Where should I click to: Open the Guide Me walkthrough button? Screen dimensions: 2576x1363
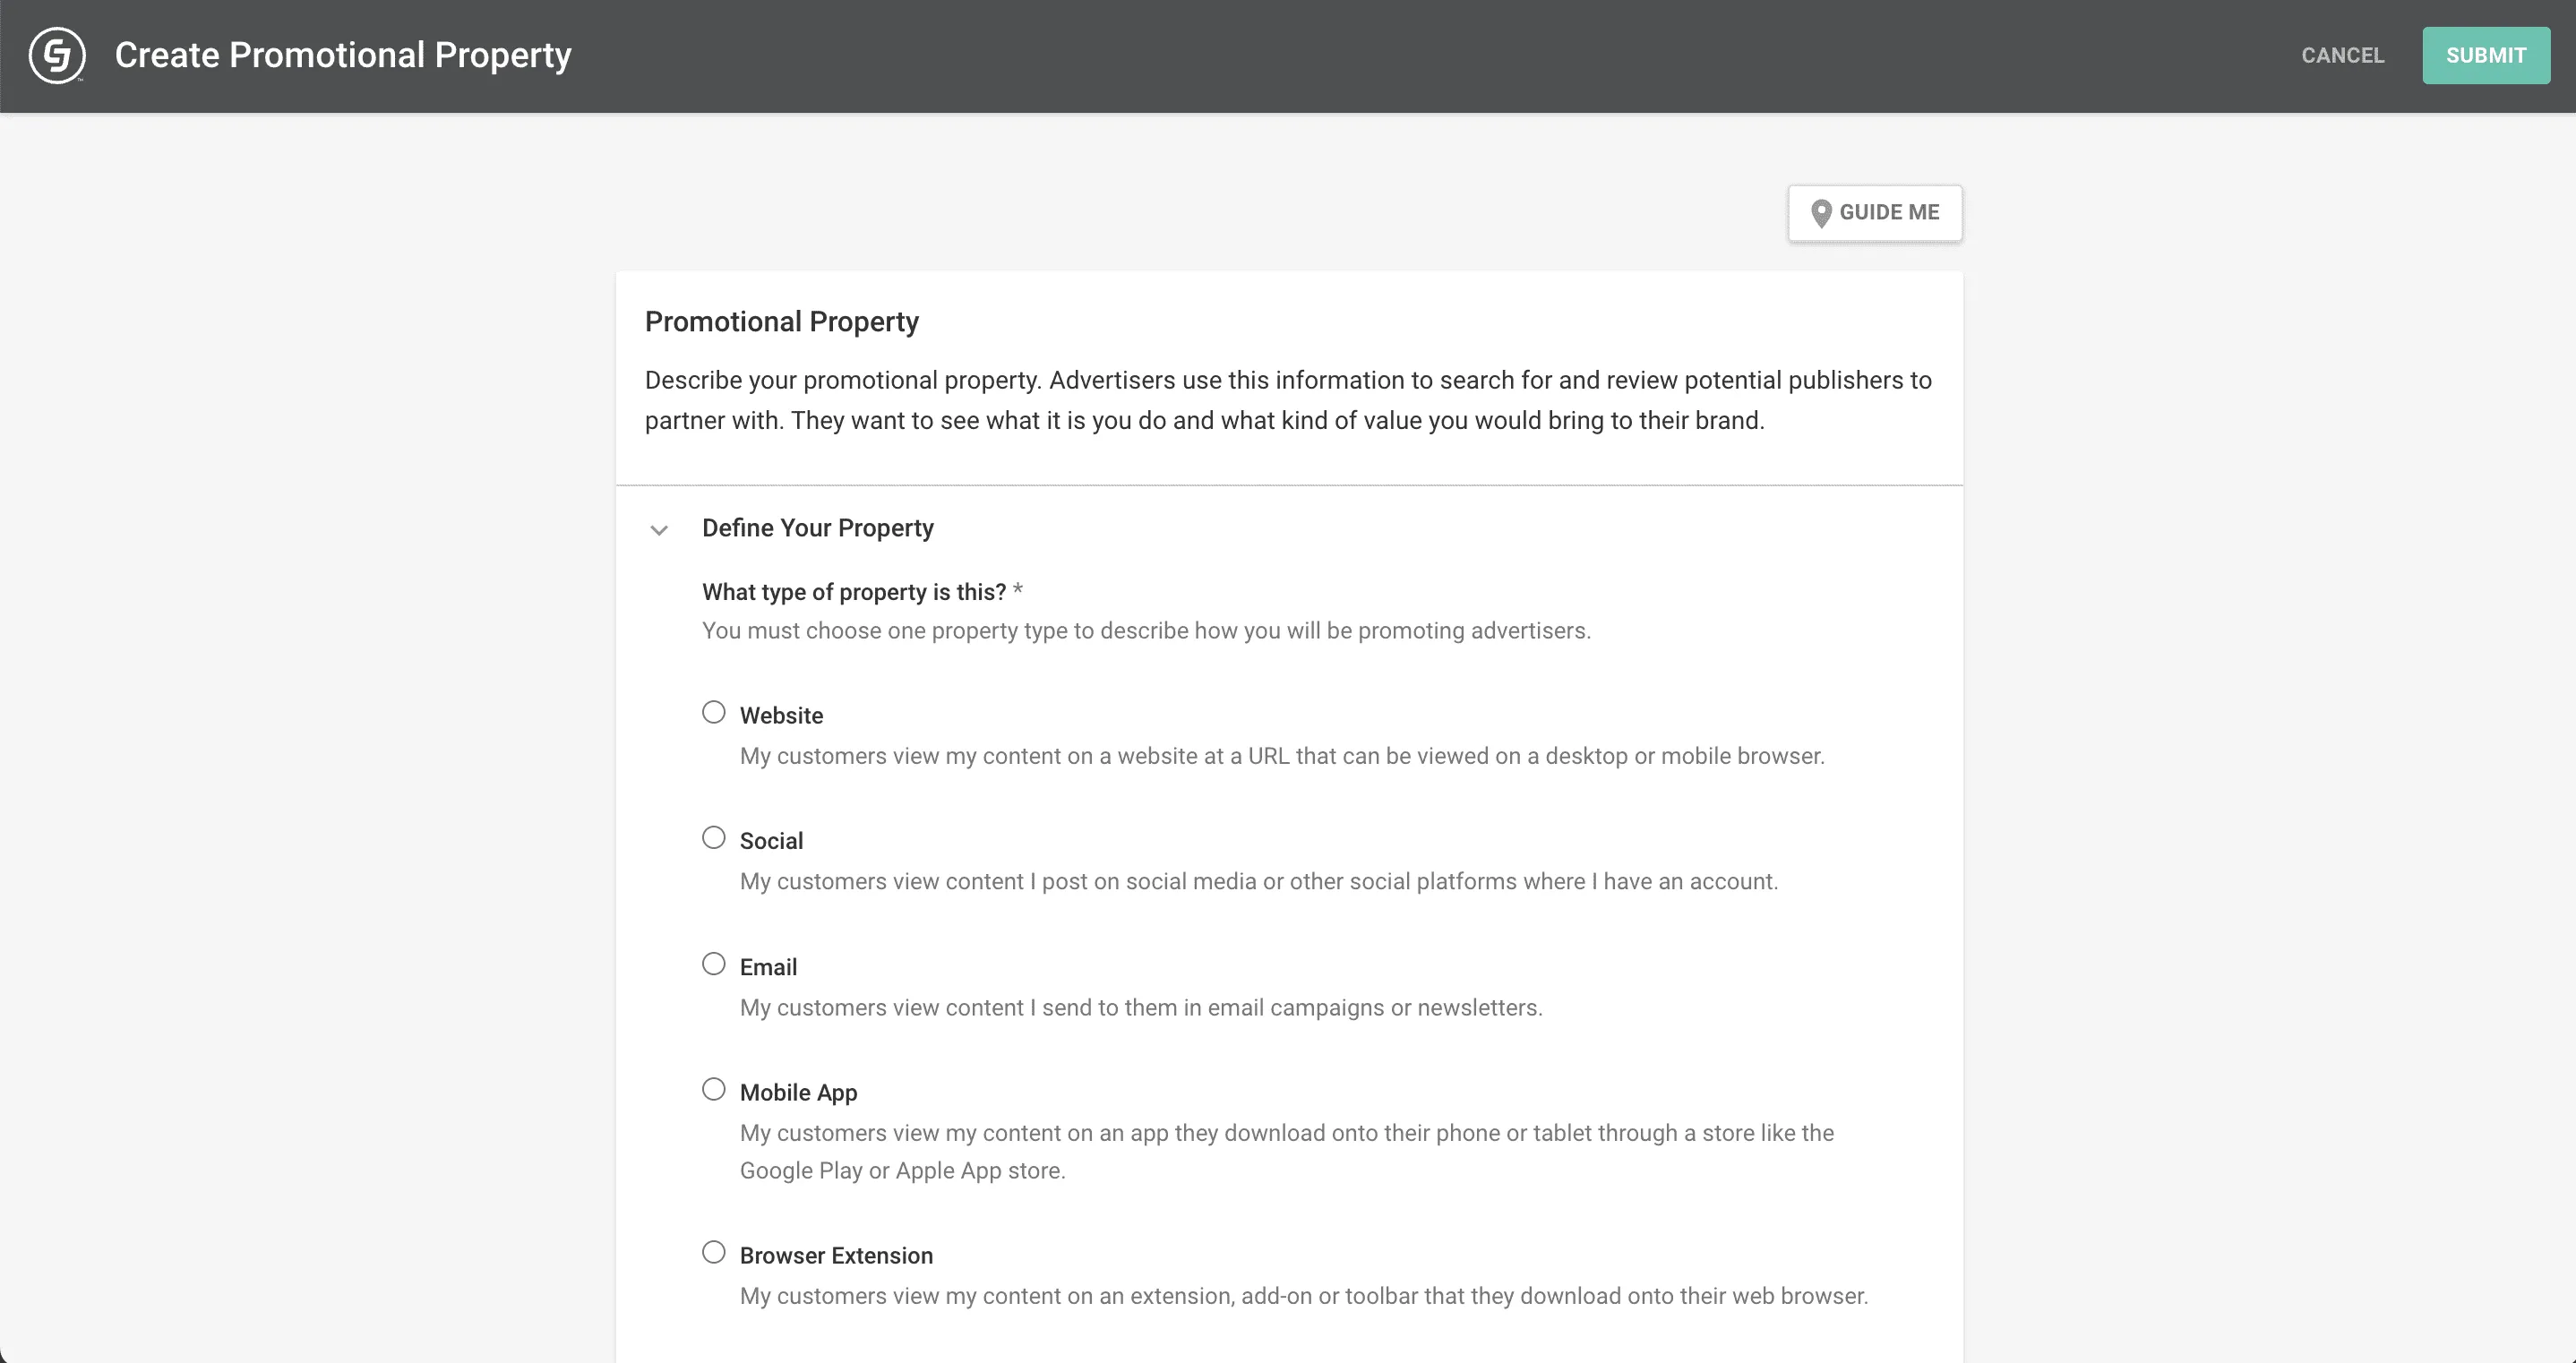click(x=1875, y=213)
